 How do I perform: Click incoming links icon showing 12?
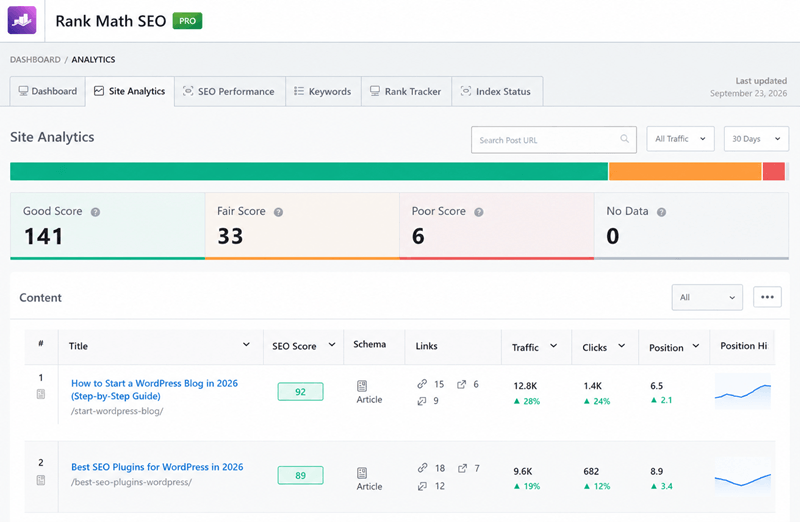pos(422,486)
